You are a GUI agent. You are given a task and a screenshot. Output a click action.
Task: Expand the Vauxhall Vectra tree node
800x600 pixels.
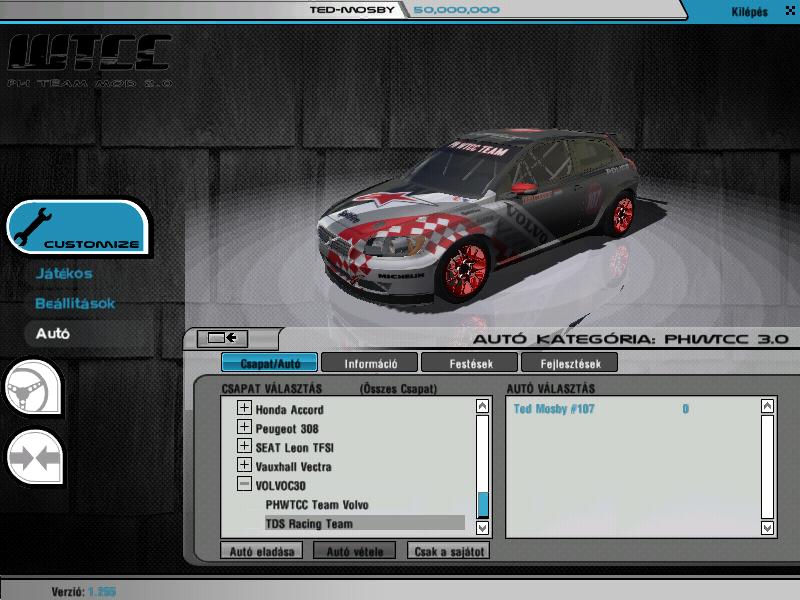244,464
